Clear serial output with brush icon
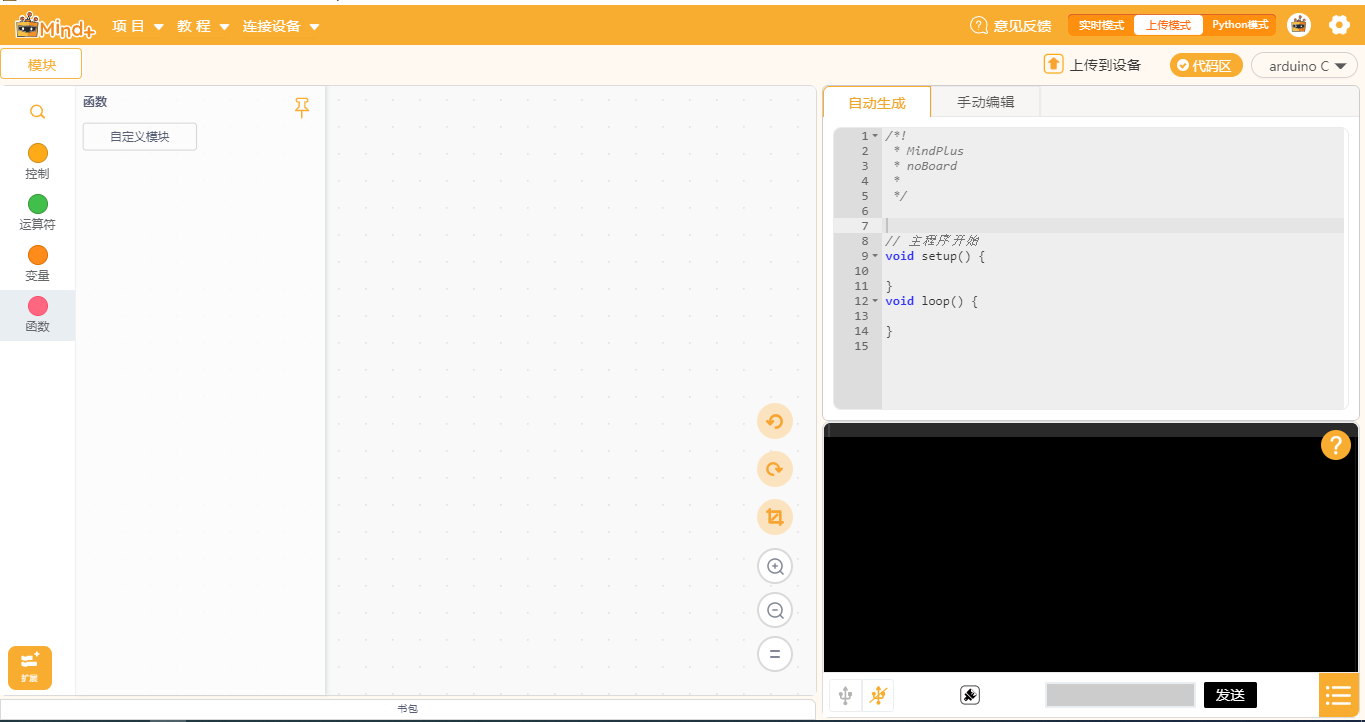This screenshot has width=1365, height=722. [969, 695]
